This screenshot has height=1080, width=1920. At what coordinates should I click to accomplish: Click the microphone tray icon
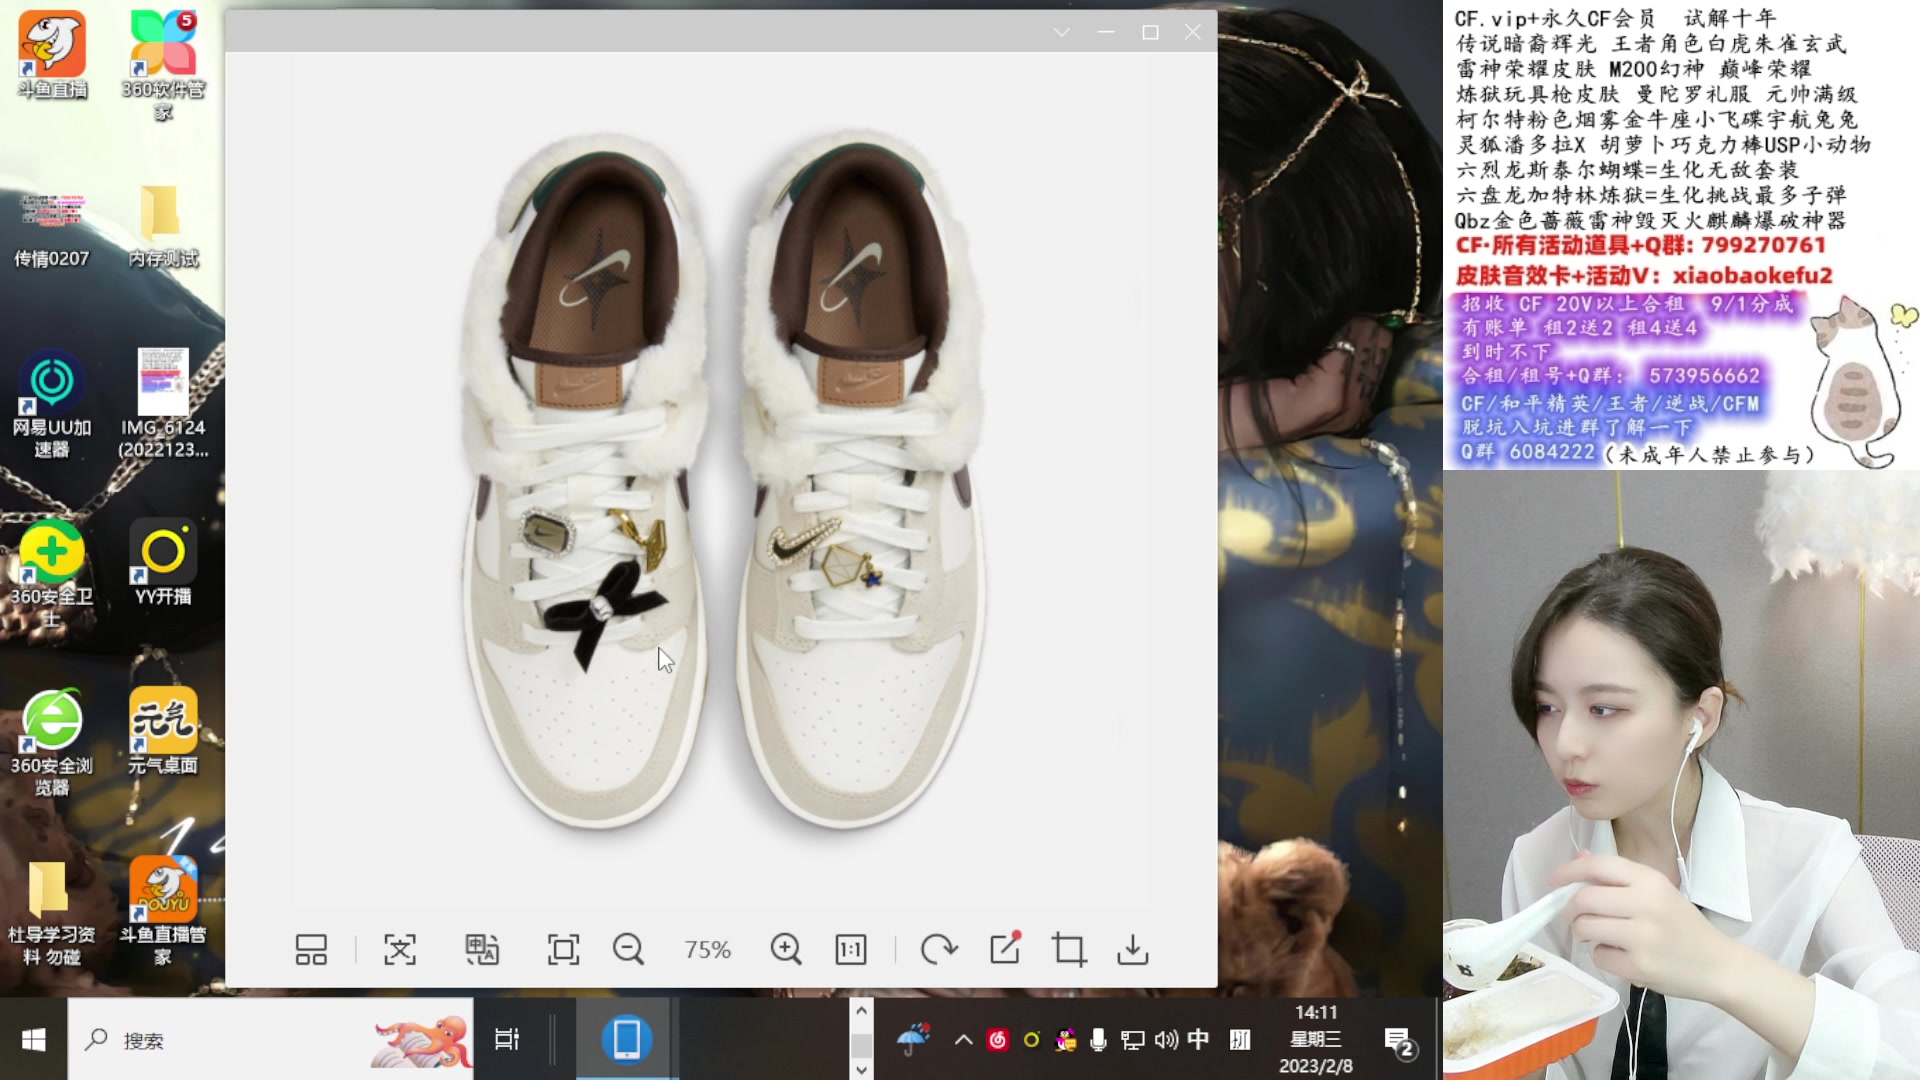point(1098,1040)
